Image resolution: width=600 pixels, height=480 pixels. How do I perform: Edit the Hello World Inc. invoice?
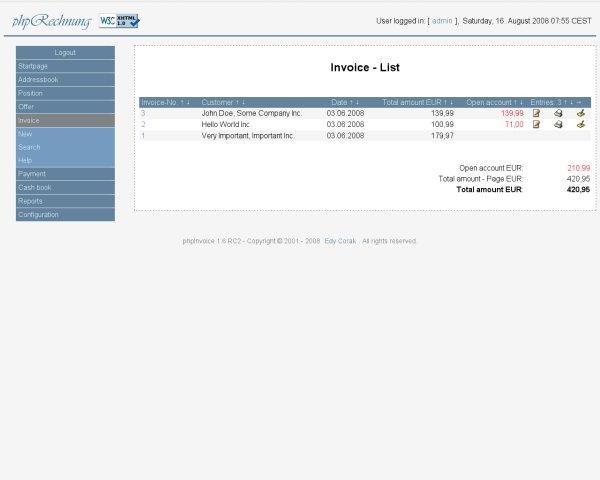(537, 124)
